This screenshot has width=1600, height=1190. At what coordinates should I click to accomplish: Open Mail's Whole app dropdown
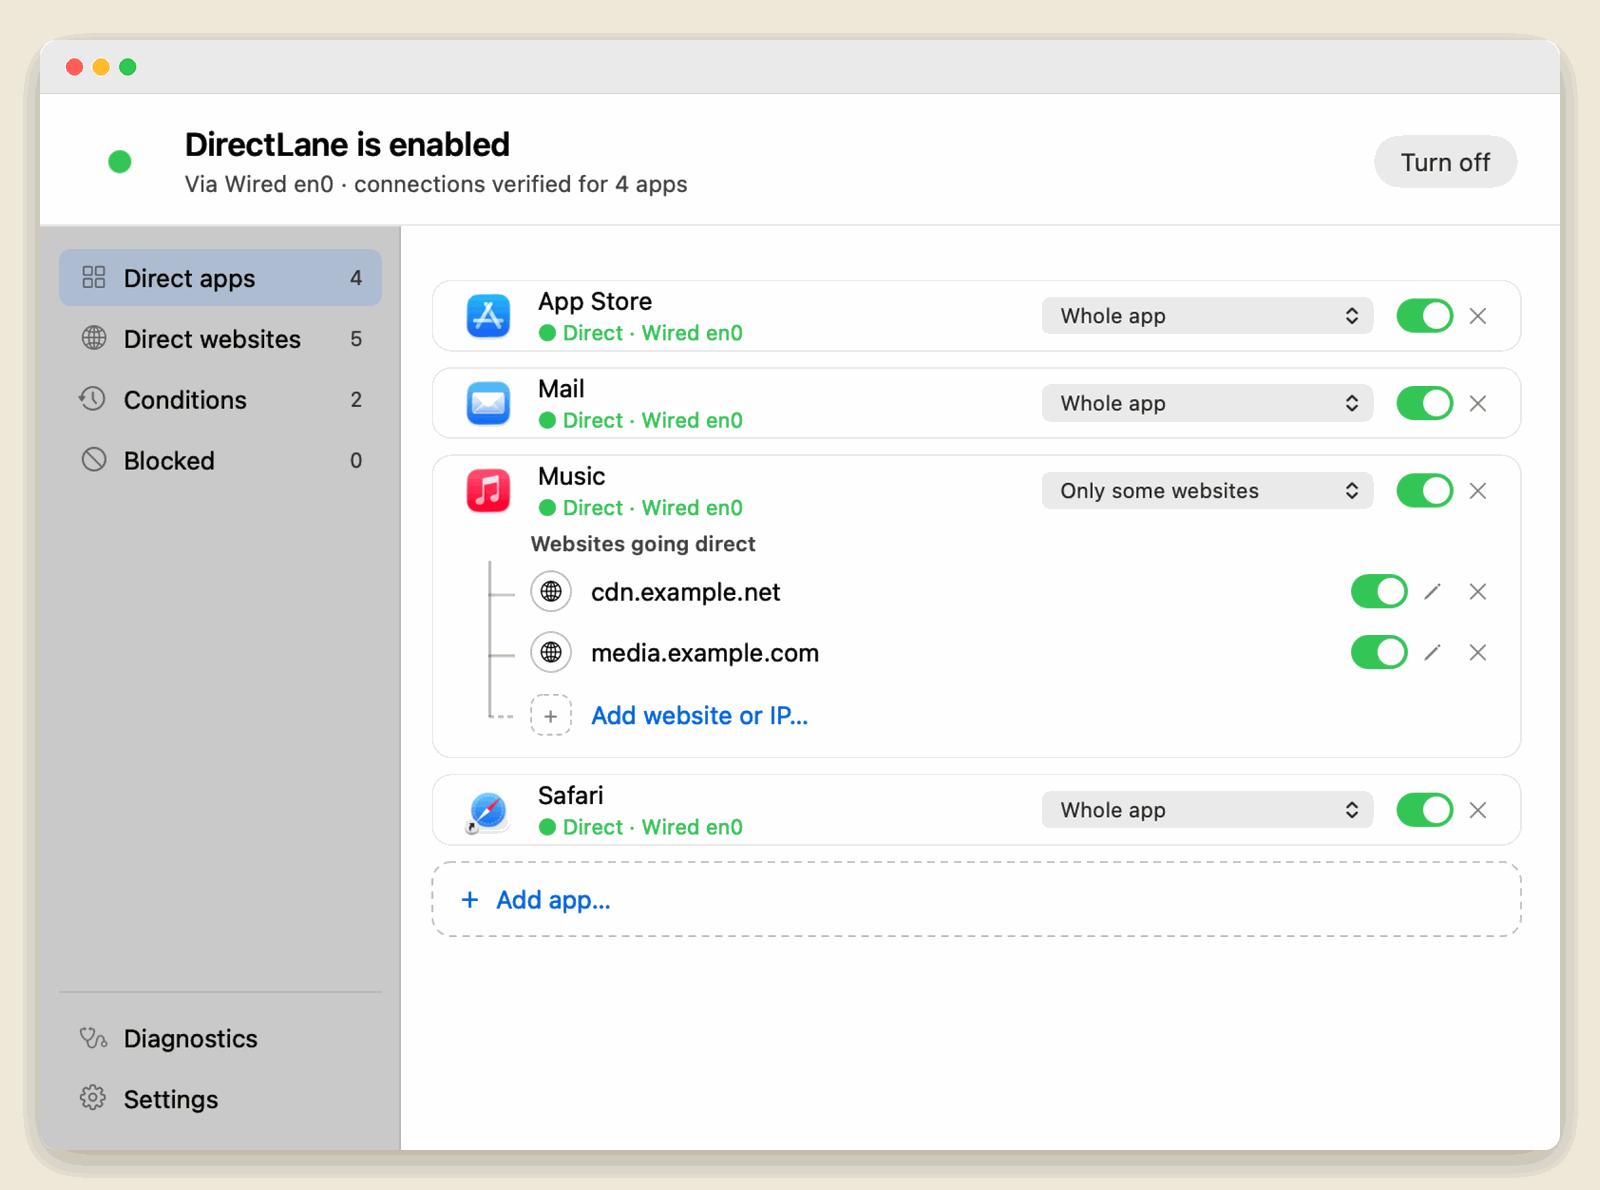(x=1207, y=403)
